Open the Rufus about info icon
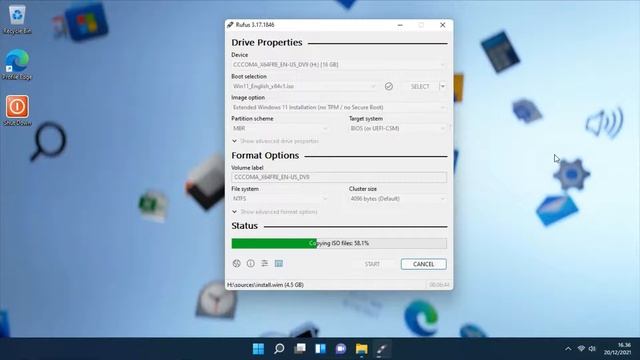Viewport: 640px width, 360px height. coord(251,264)
